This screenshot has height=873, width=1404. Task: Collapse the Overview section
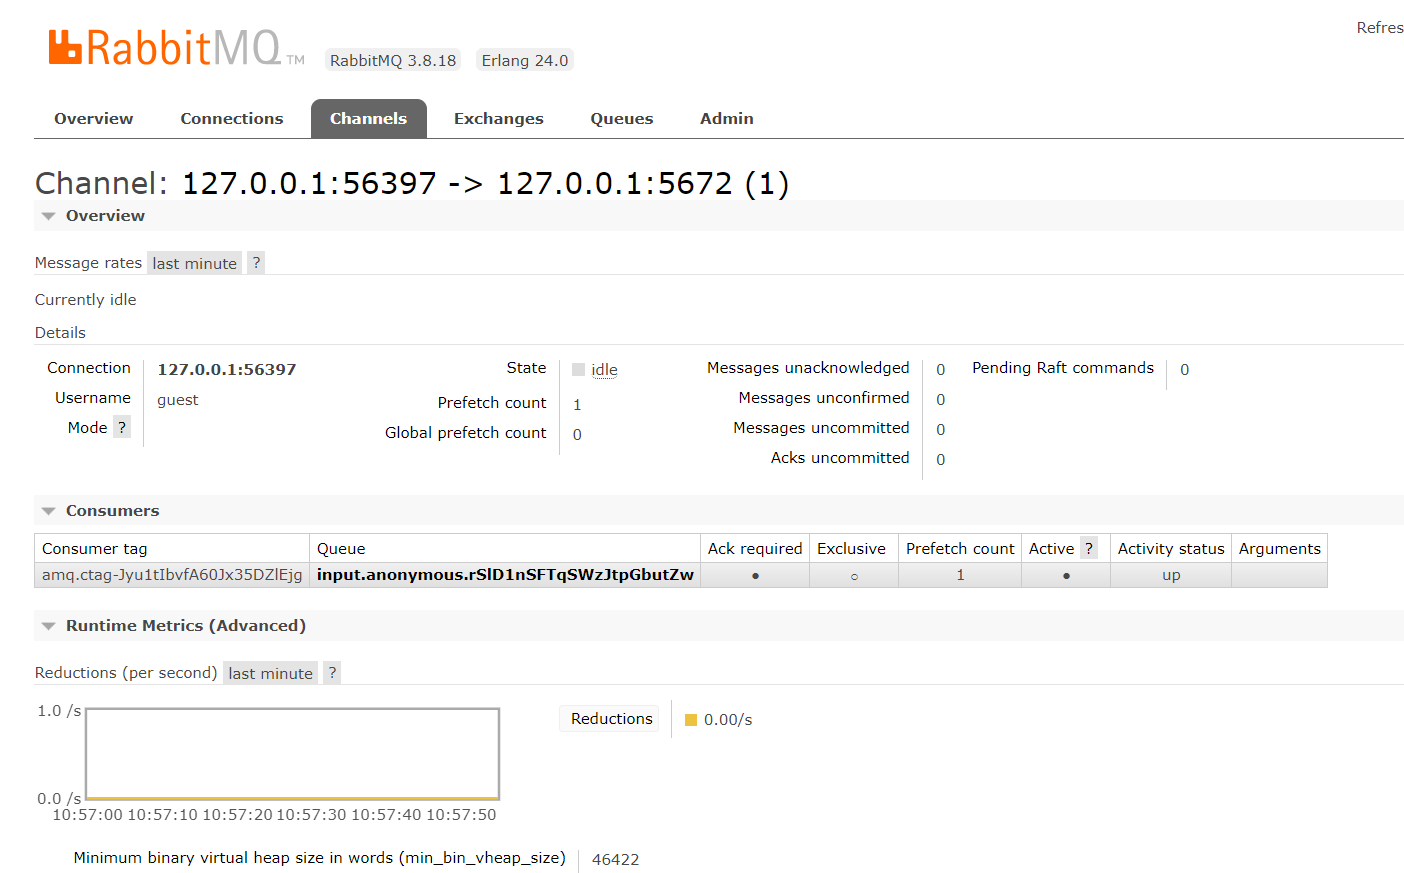pyautogui.click(x=48, y=216)
